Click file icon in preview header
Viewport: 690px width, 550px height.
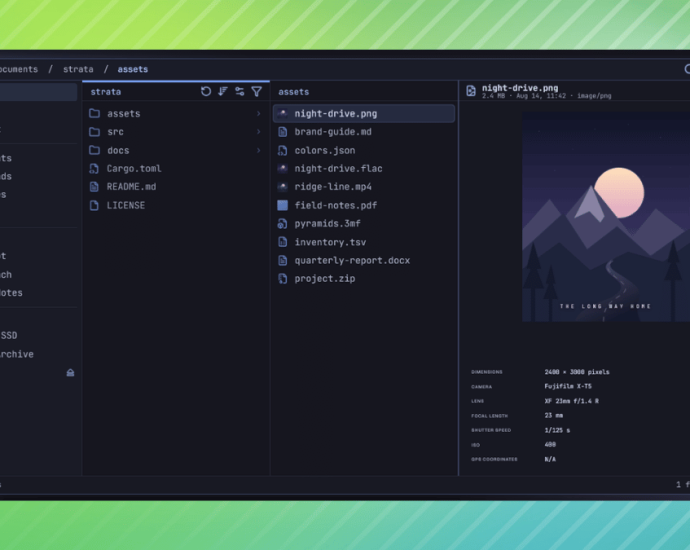(471, 91)
